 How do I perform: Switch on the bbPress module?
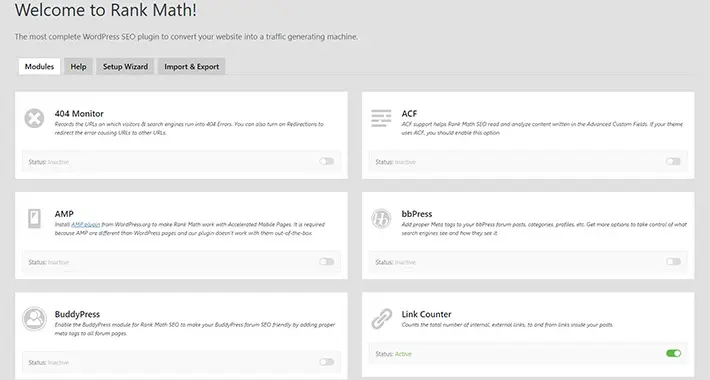coord(673,262)
